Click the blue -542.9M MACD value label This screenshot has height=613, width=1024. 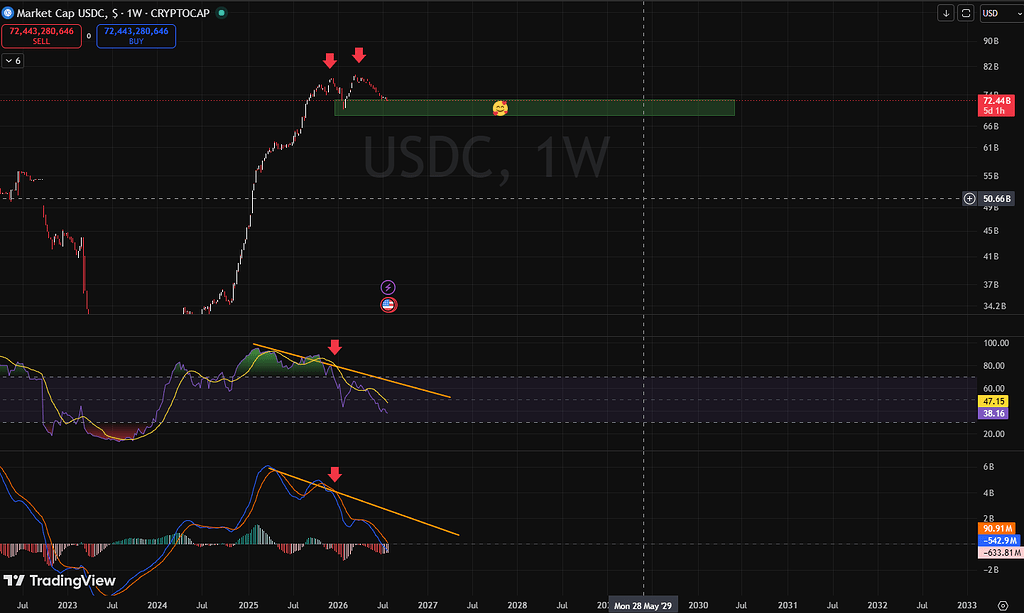pyautogui.click(x=999, y=540)
